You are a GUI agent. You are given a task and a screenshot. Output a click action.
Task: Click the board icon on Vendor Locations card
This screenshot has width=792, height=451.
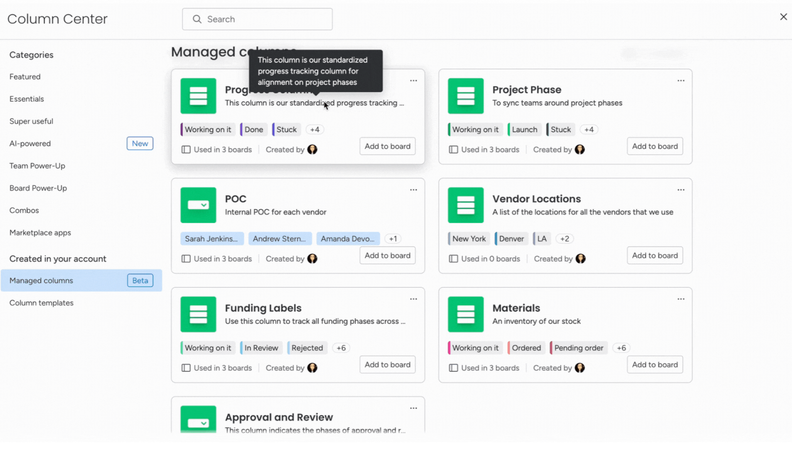(454, 259)
